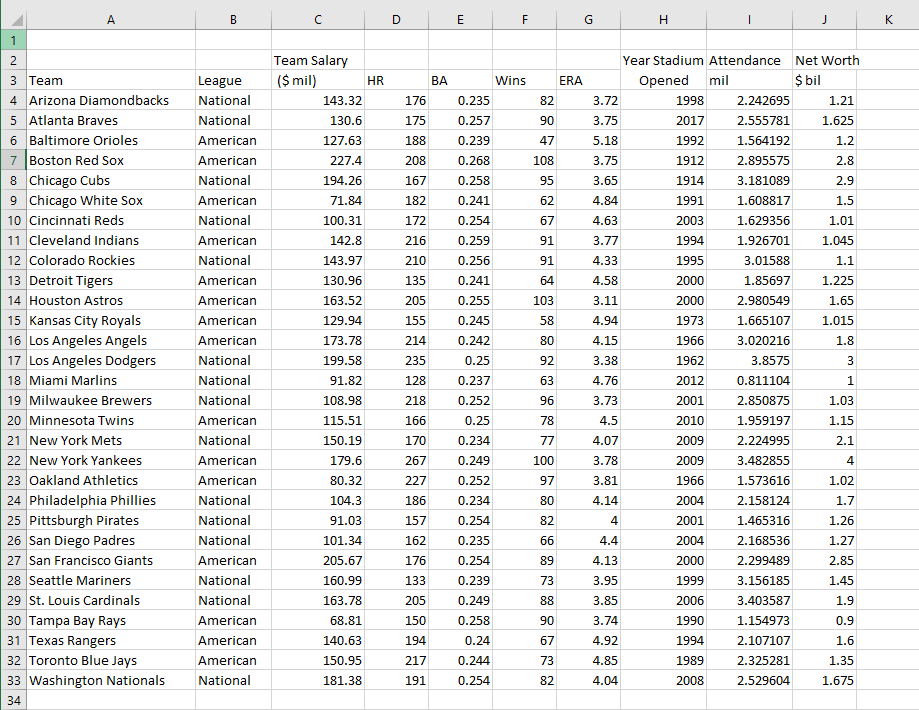Screen dimensions: 919x710
Task: Click the Chicago Cubs salary cell showing 194.26
Action: coord(317,180)
